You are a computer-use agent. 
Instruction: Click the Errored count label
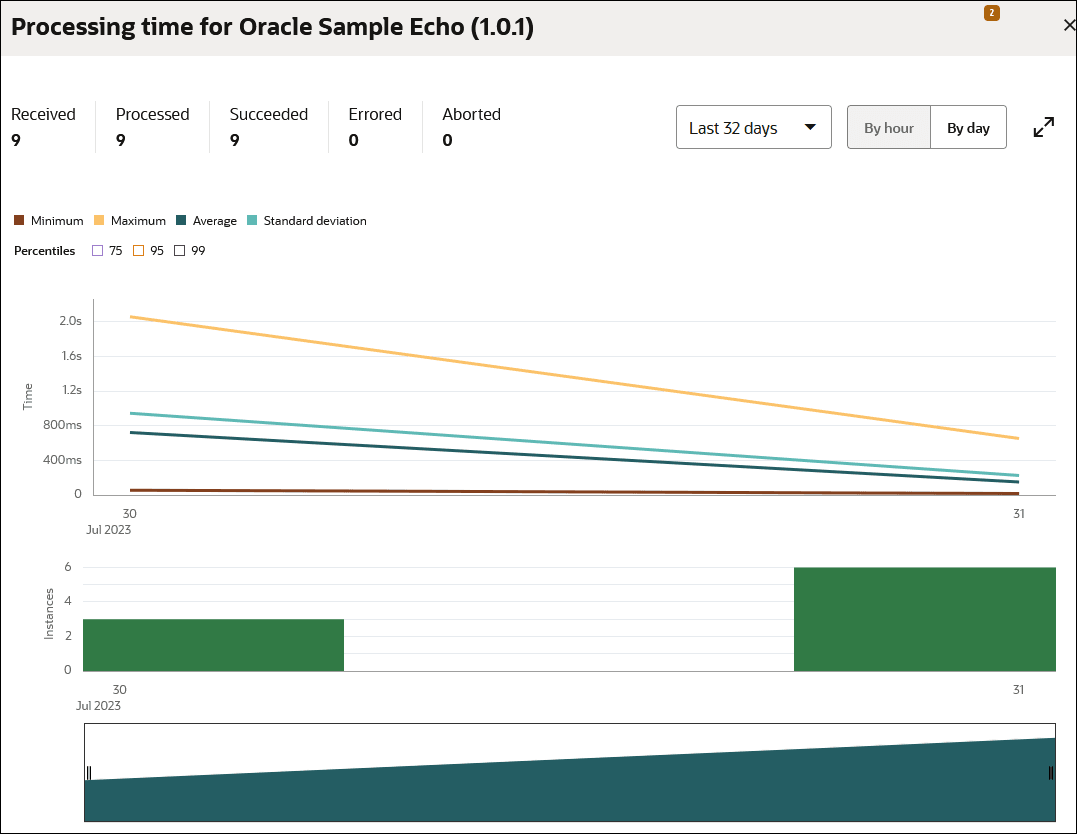point(375,114)
